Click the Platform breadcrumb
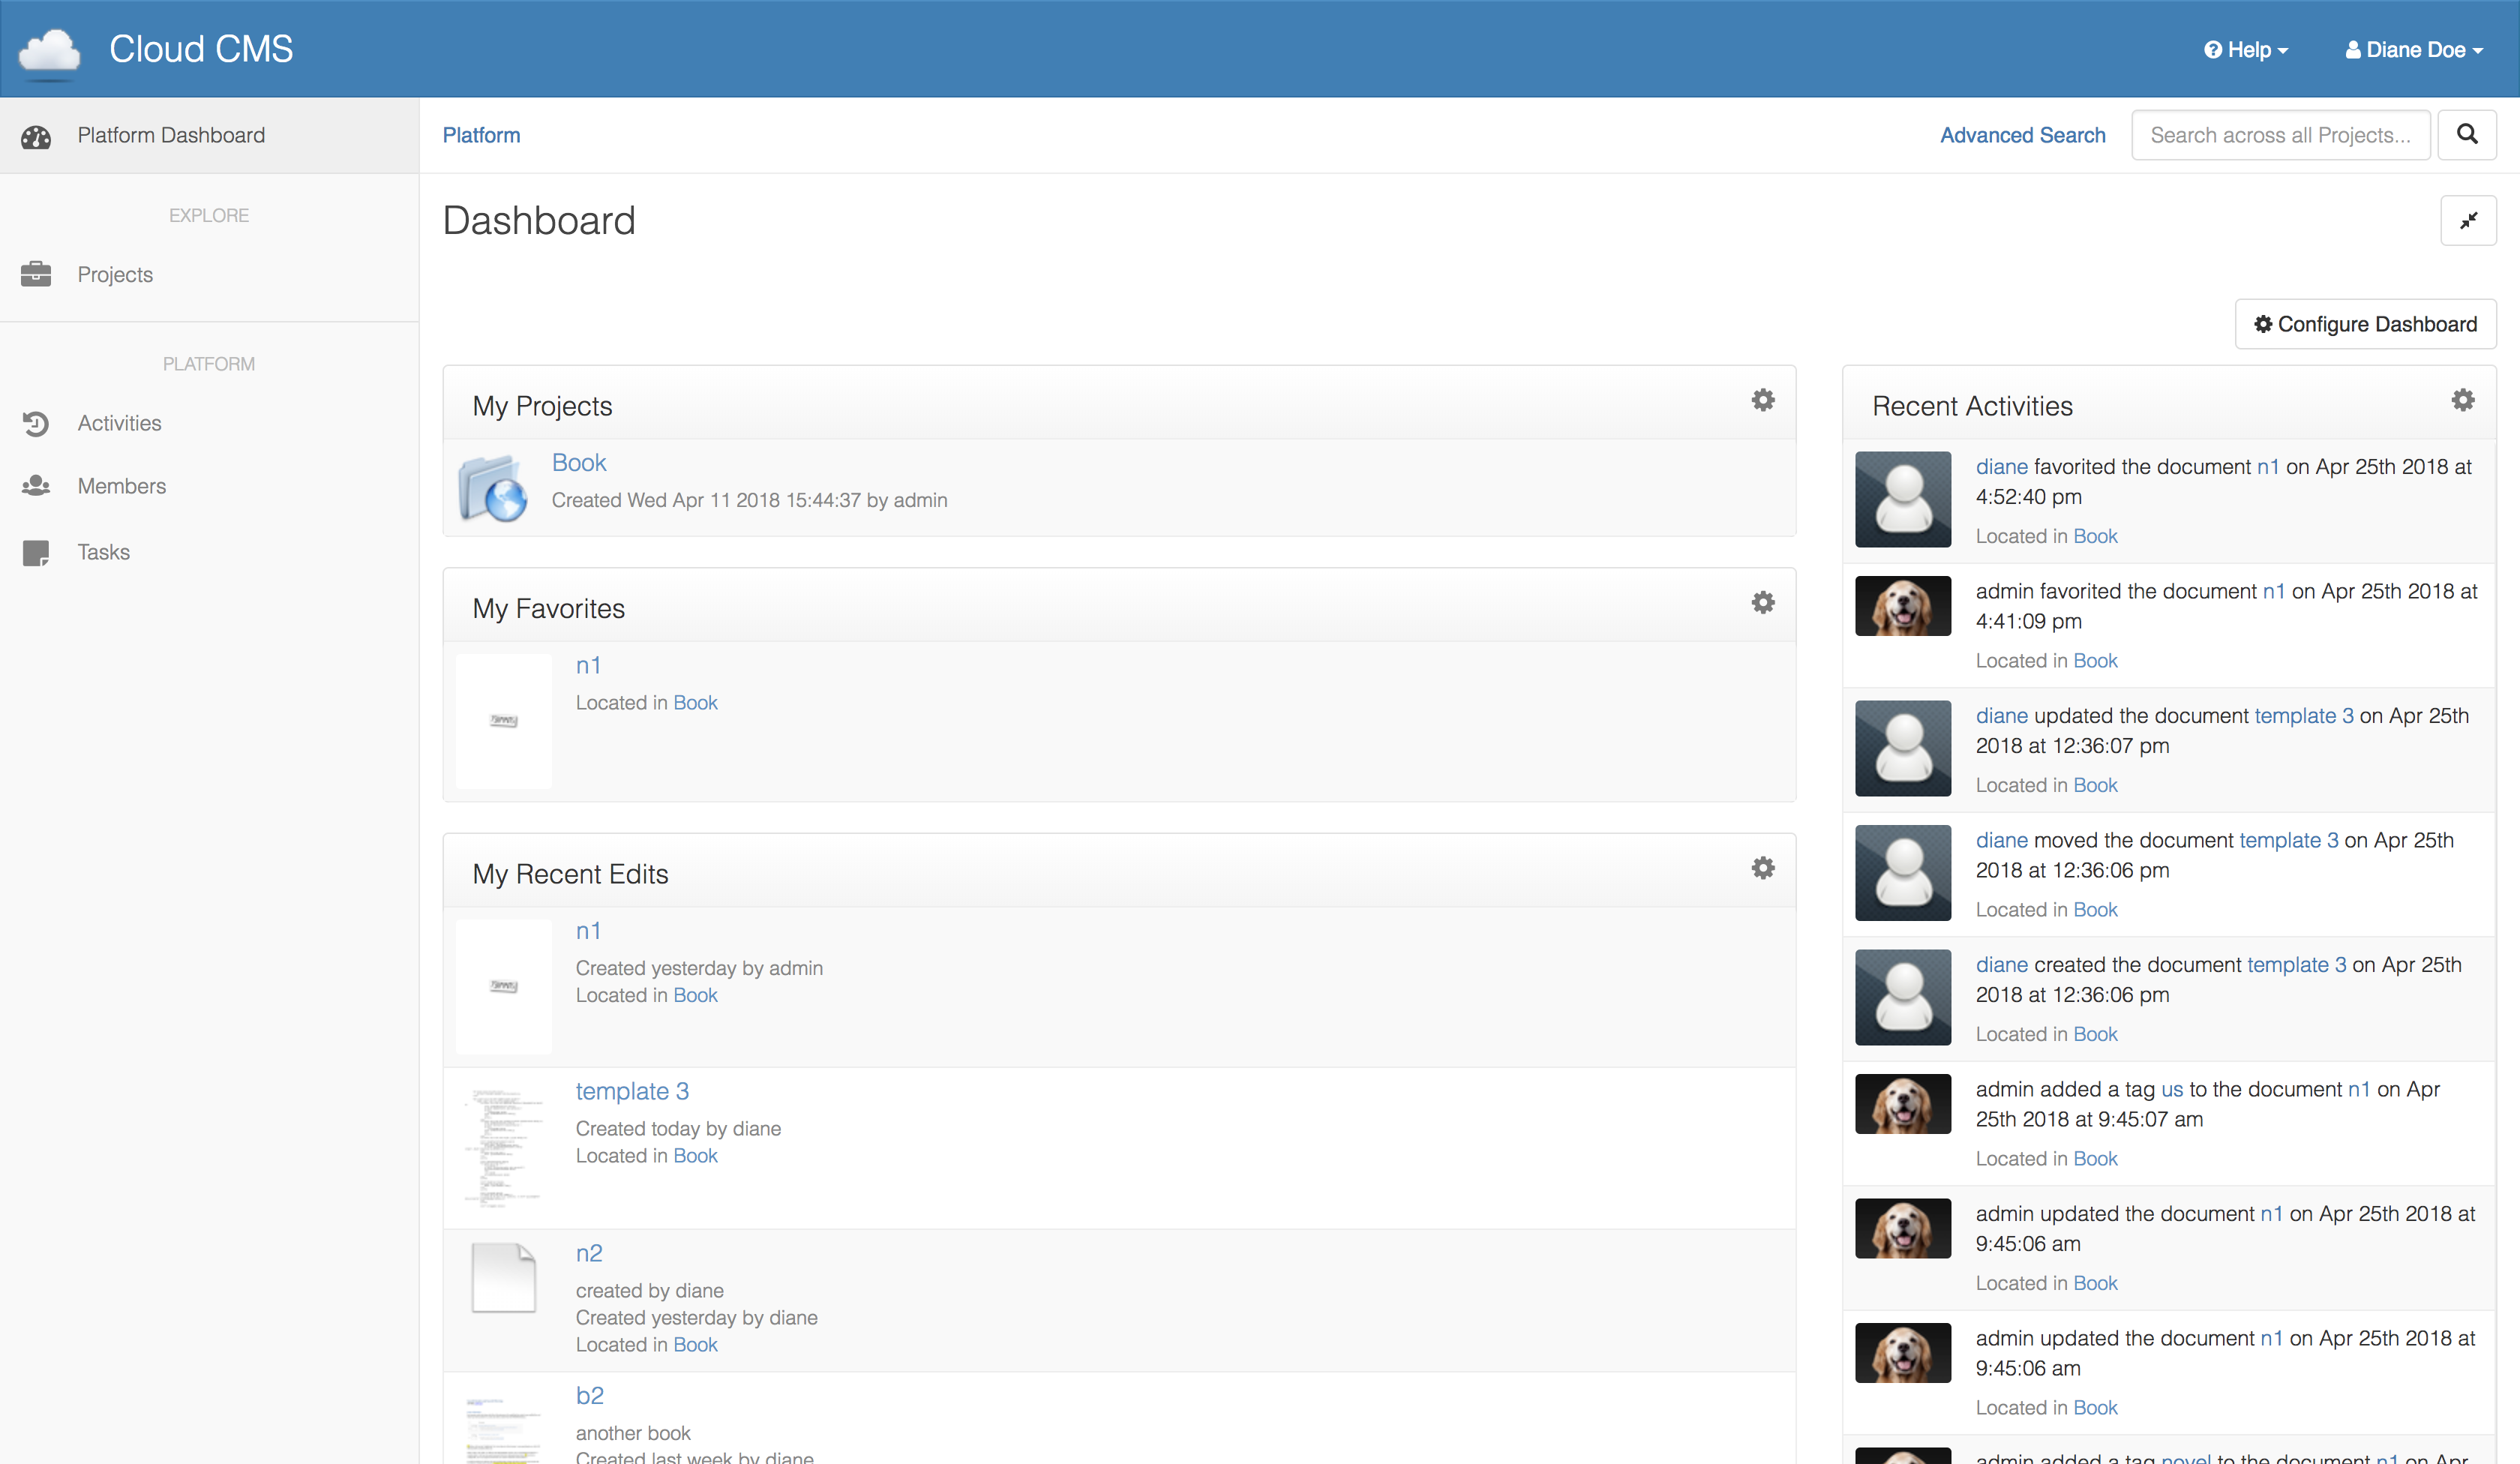 pyautogui.click(x=482, y=134)
